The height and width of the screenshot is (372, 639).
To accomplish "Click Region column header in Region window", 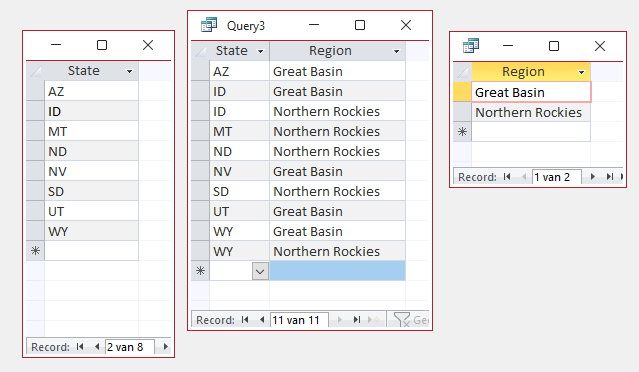I will click(x=531, y=72).
